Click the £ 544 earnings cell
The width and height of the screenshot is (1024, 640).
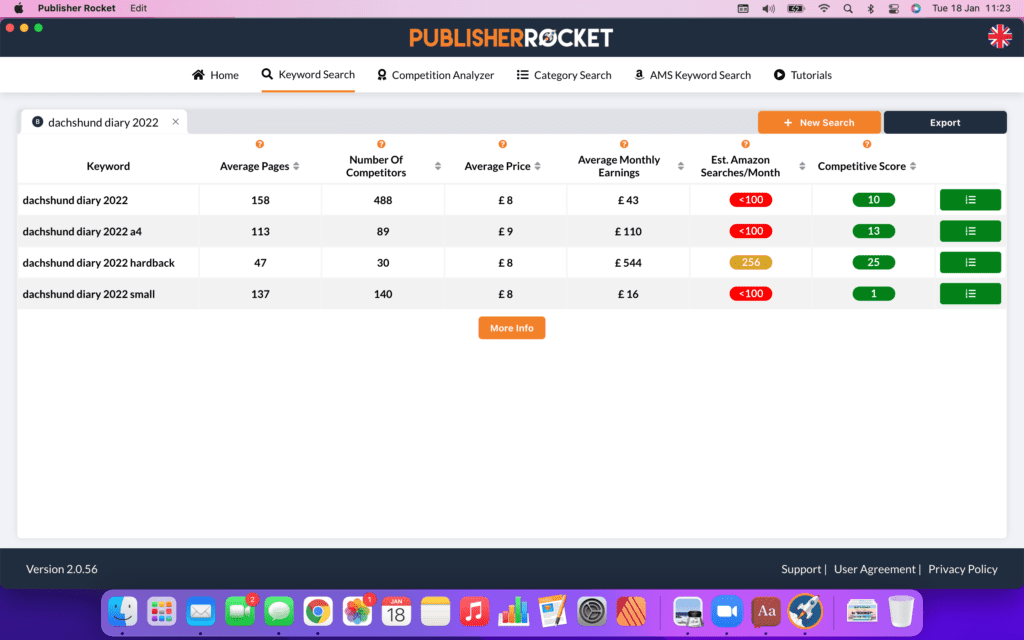pos(628,263)
